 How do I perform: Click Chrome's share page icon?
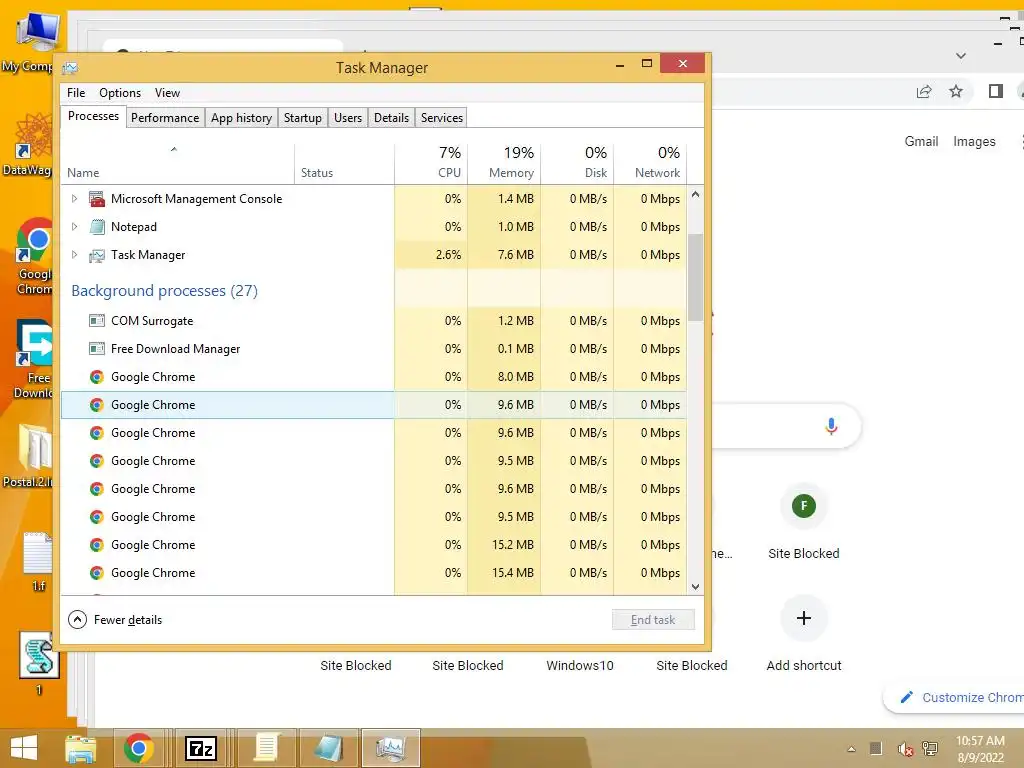pos(924,91)
